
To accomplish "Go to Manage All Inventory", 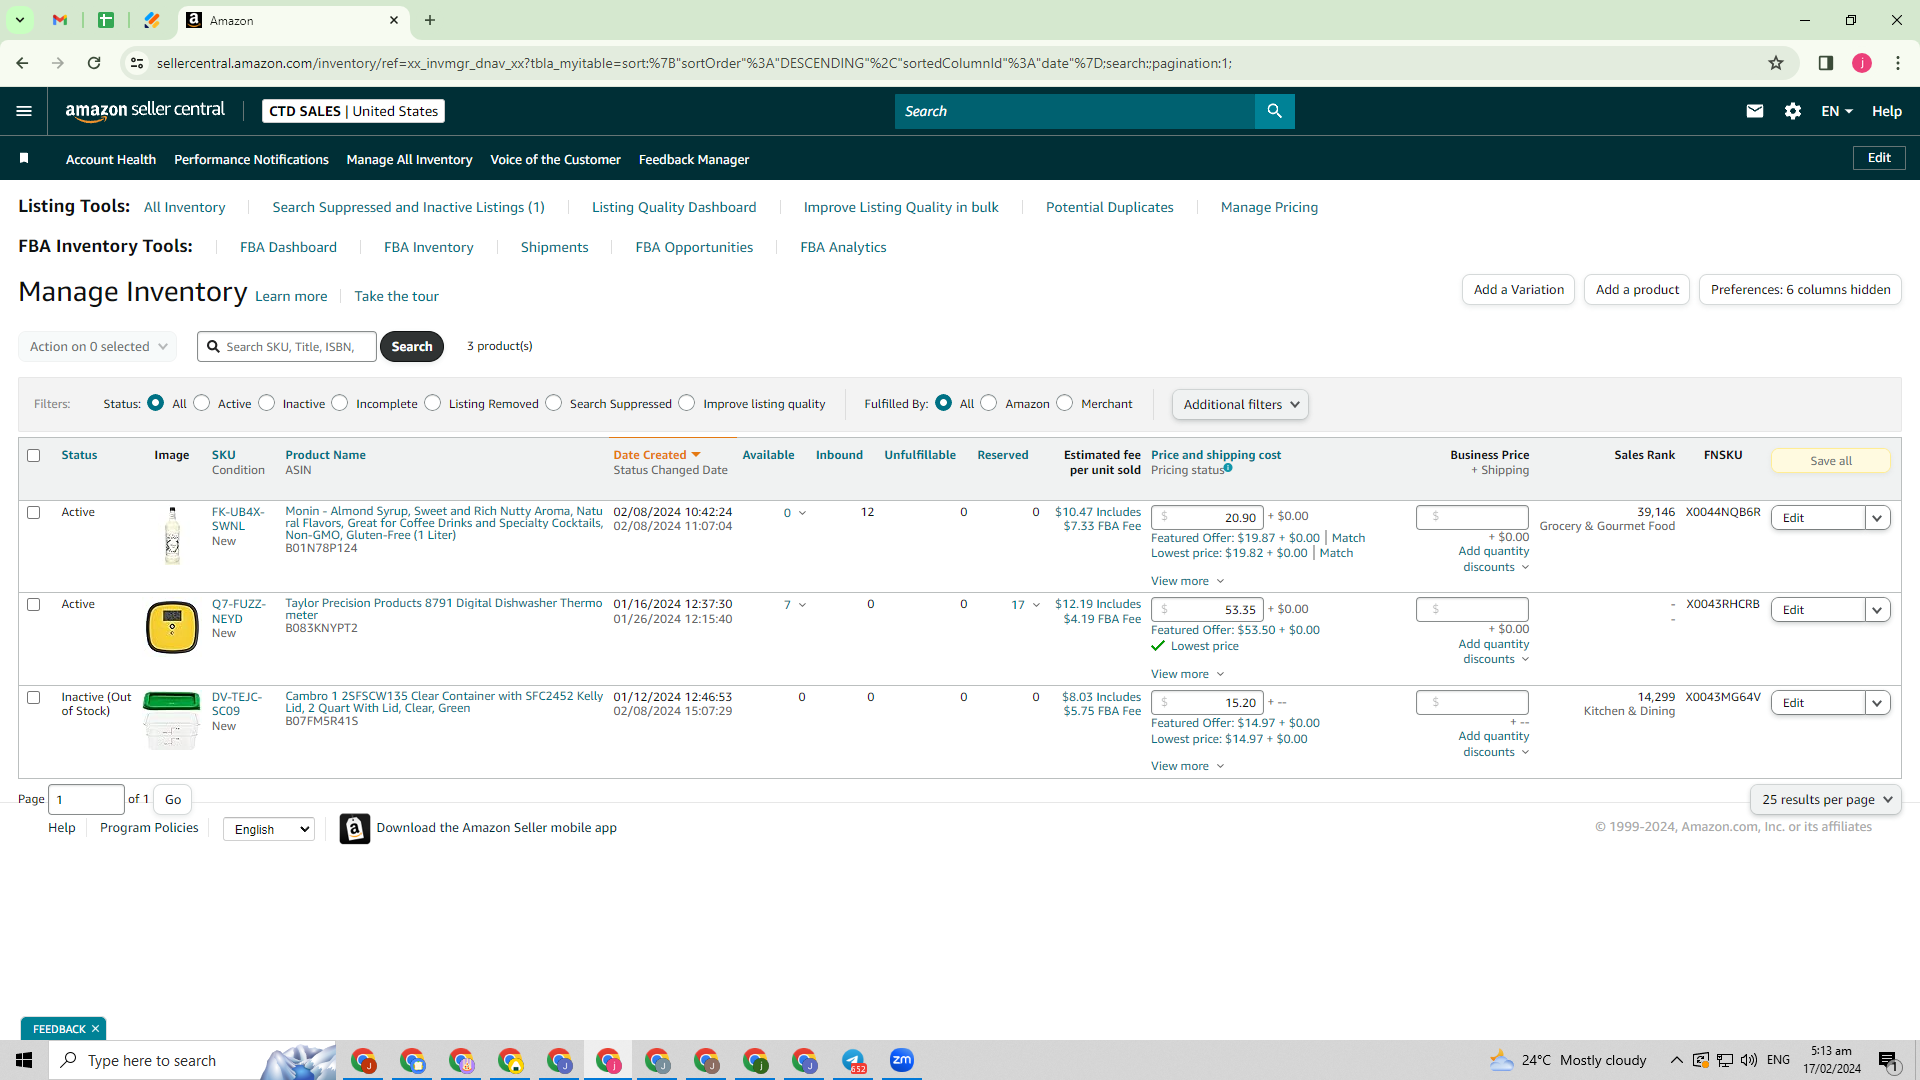I will (409, 159).
